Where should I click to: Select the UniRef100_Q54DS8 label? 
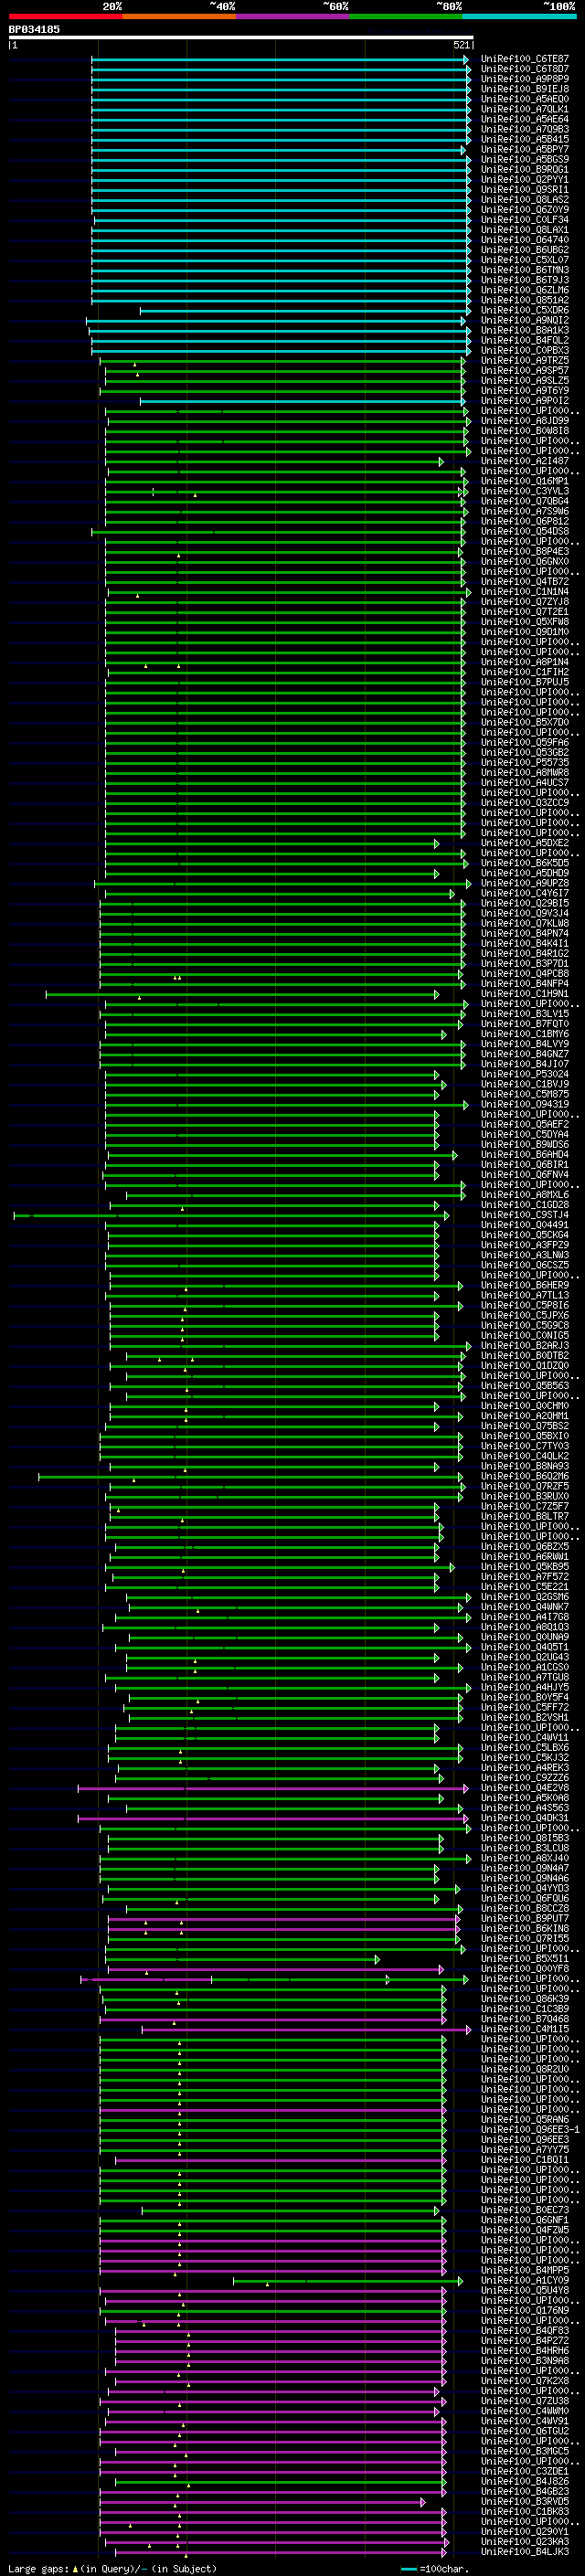[x=525, y=532]
